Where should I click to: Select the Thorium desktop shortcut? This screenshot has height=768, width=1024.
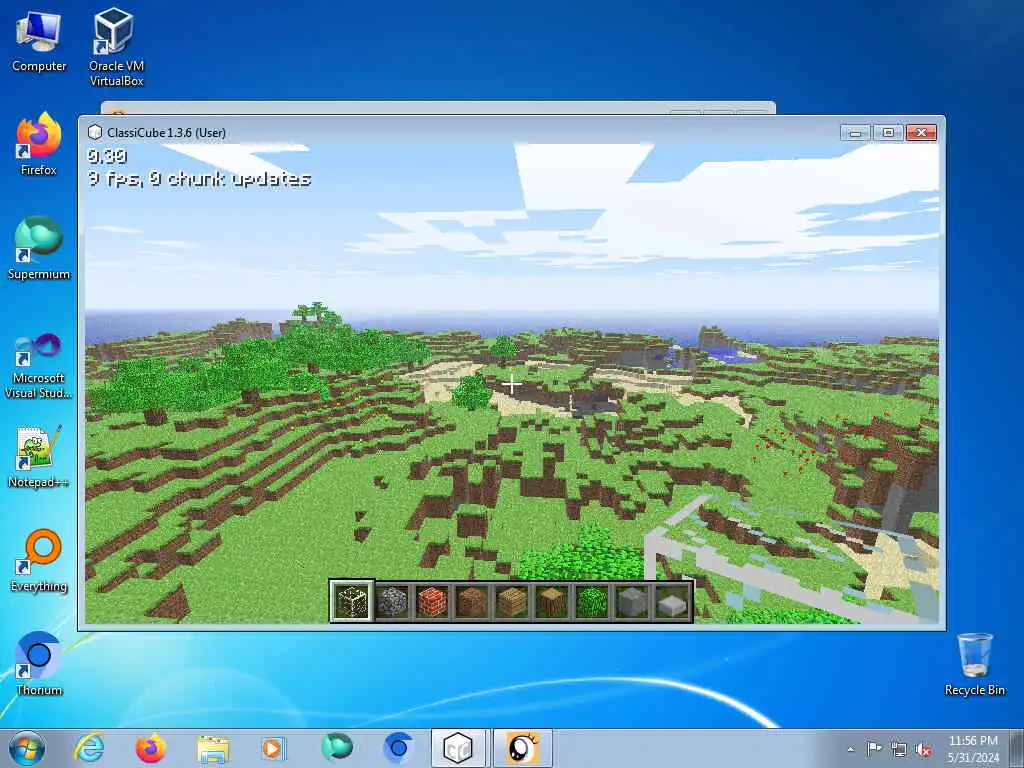pos(39,664)
